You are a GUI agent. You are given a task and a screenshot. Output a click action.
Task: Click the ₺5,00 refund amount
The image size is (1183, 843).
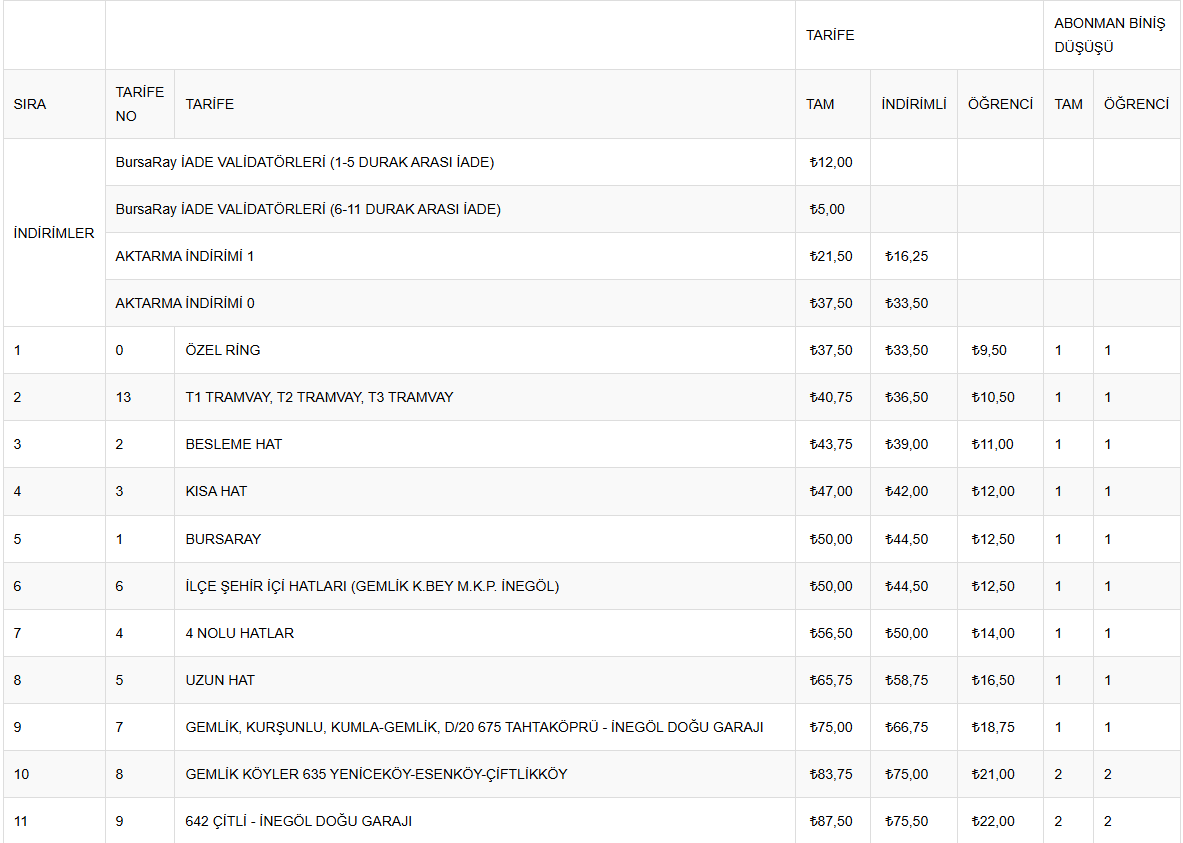tap(827, 209)
